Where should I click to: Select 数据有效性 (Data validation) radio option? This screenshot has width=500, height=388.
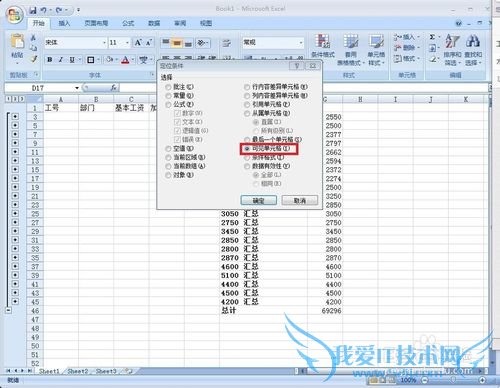(x=247, y=166)
